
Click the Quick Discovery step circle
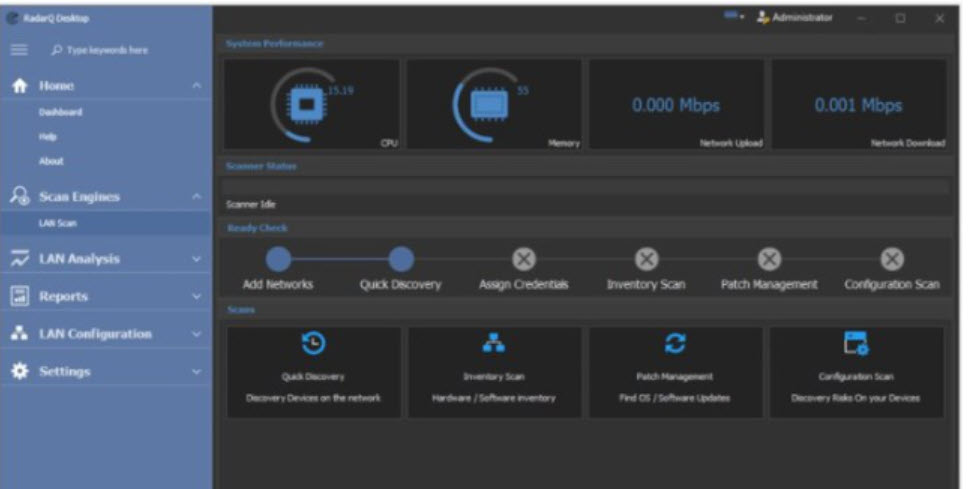[x=401, y=259]
